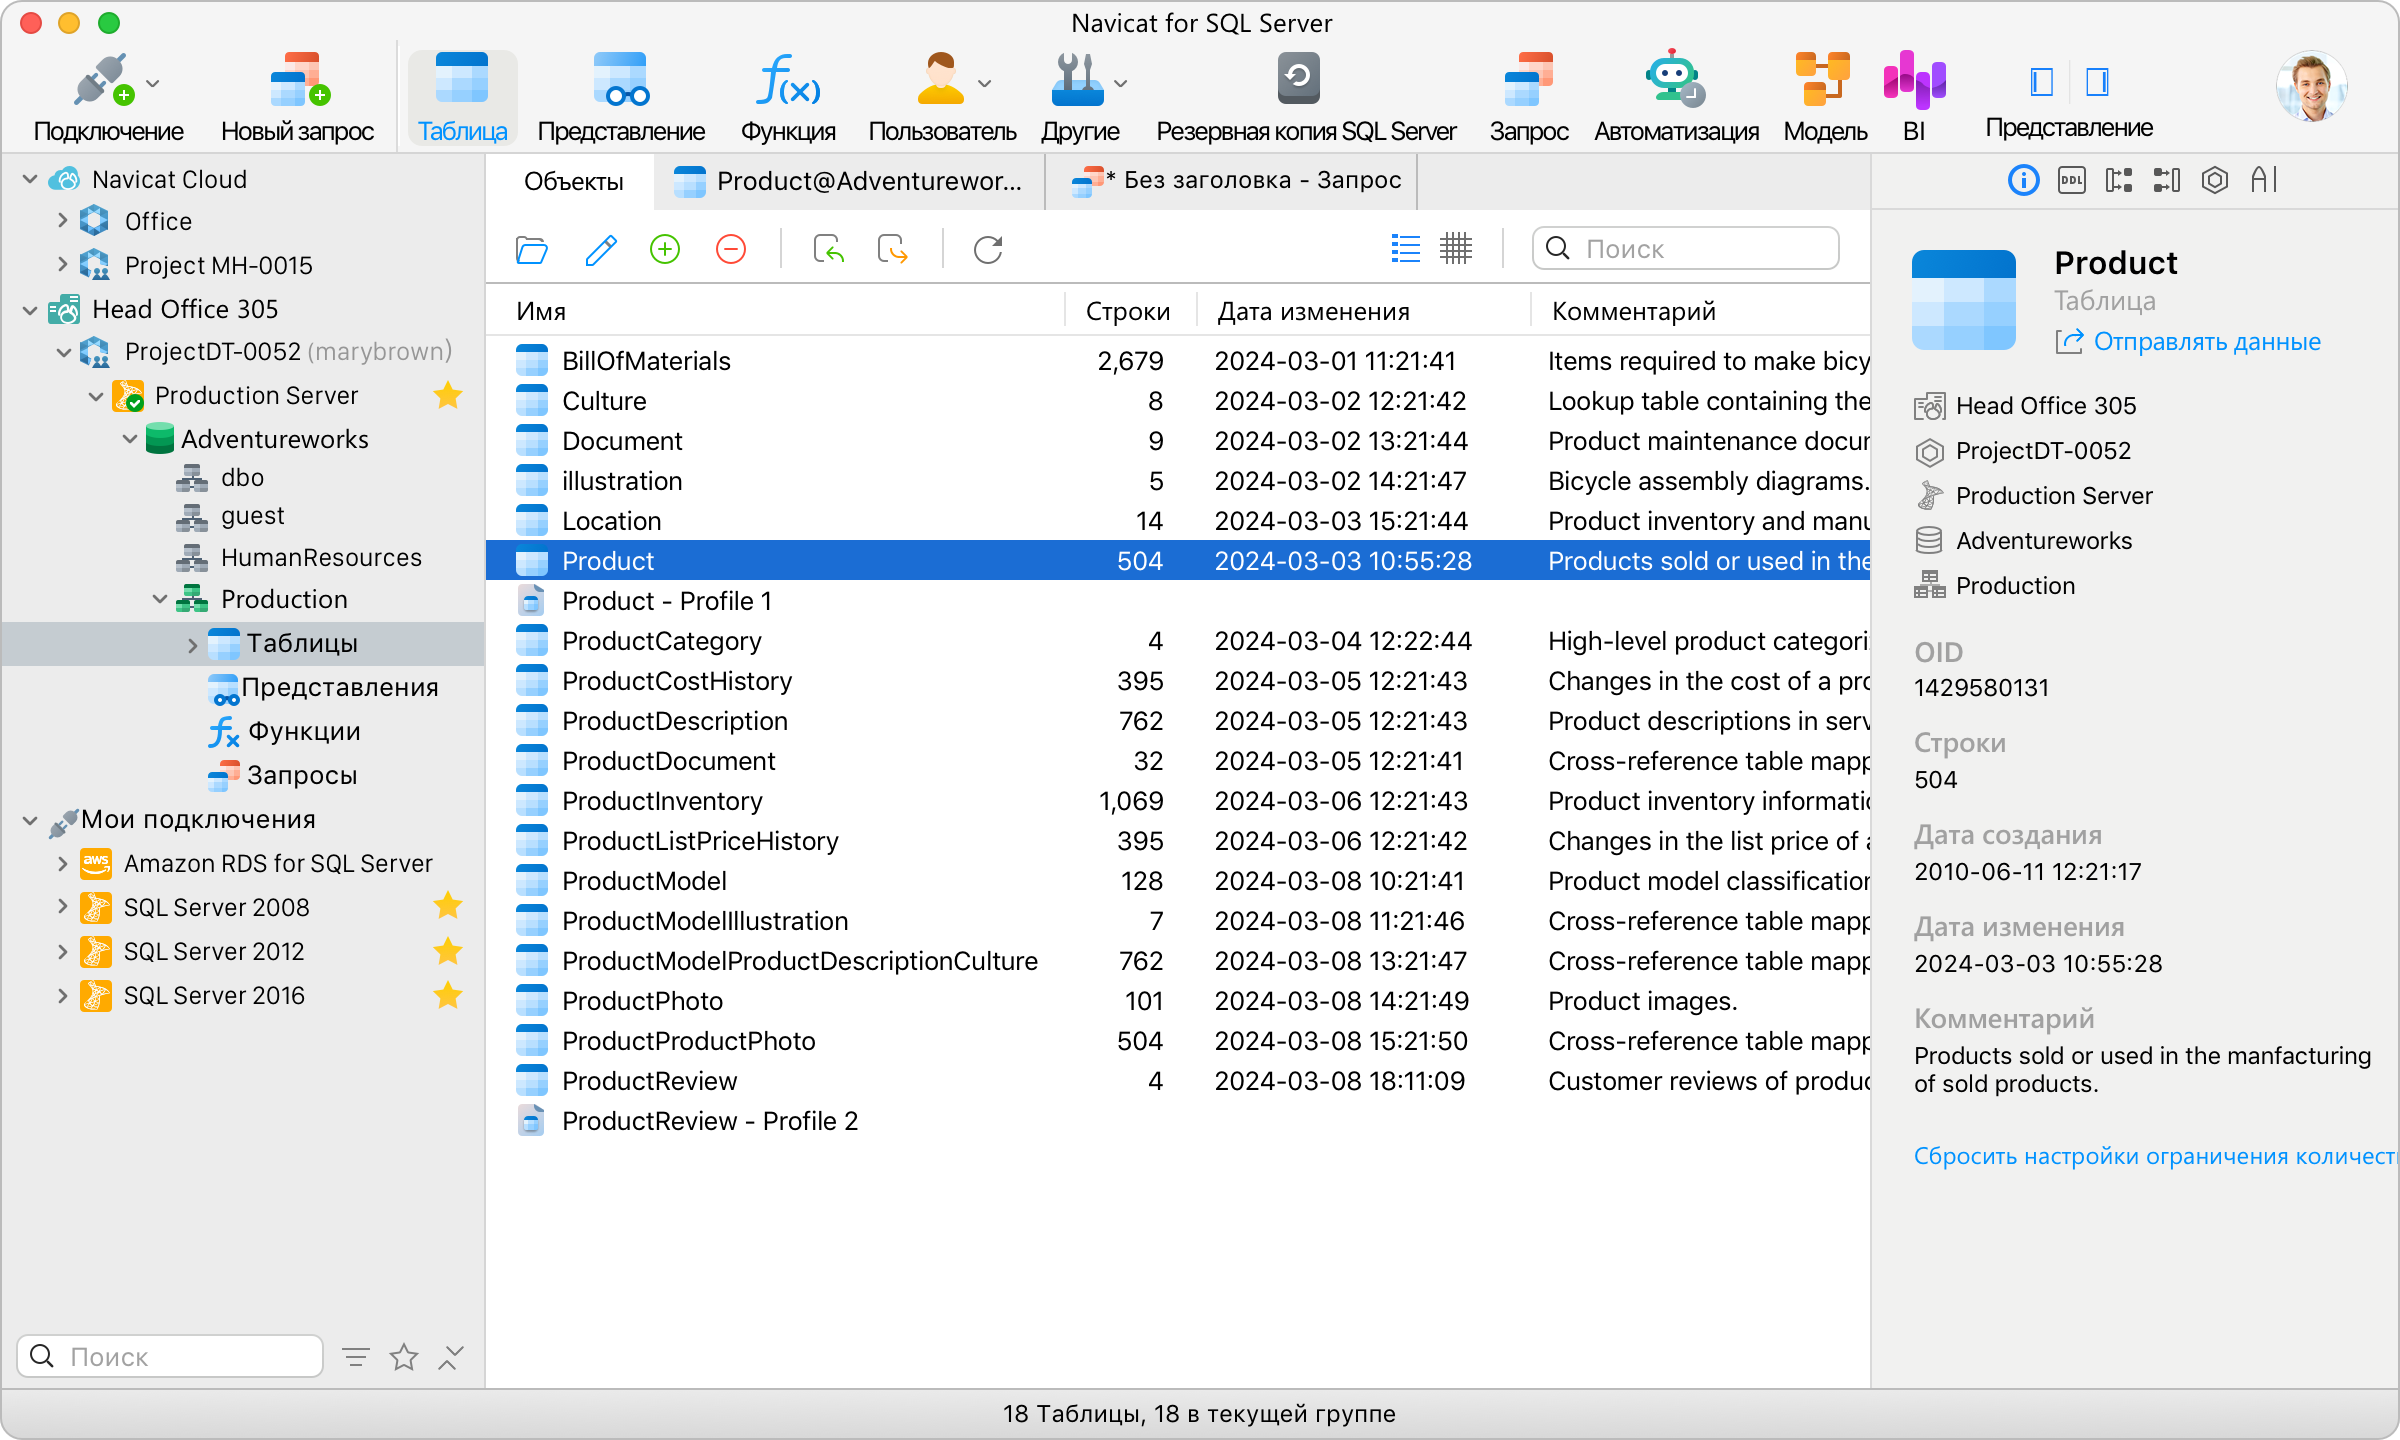
Task: Switch to the Объекты tab
Action: click(x=573, y=181)
